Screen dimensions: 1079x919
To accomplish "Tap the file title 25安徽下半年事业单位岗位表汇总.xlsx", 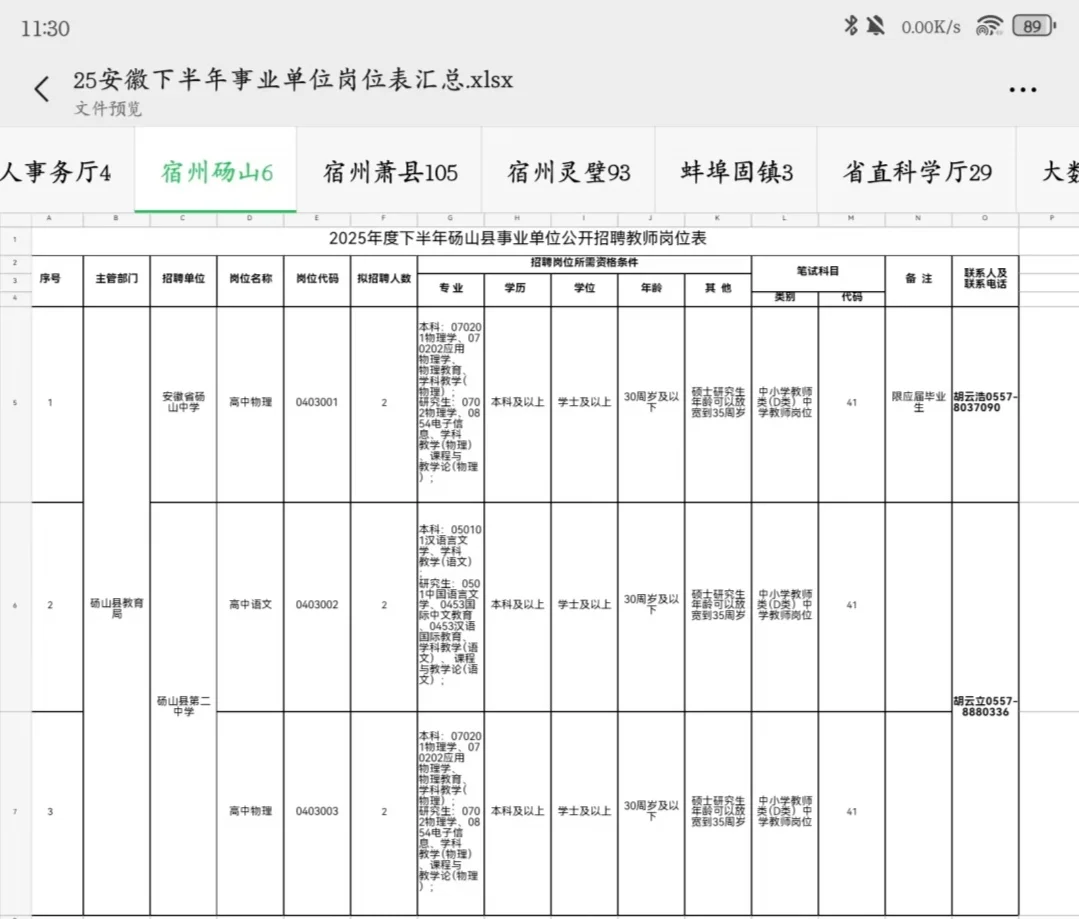I will pos(293,80).
